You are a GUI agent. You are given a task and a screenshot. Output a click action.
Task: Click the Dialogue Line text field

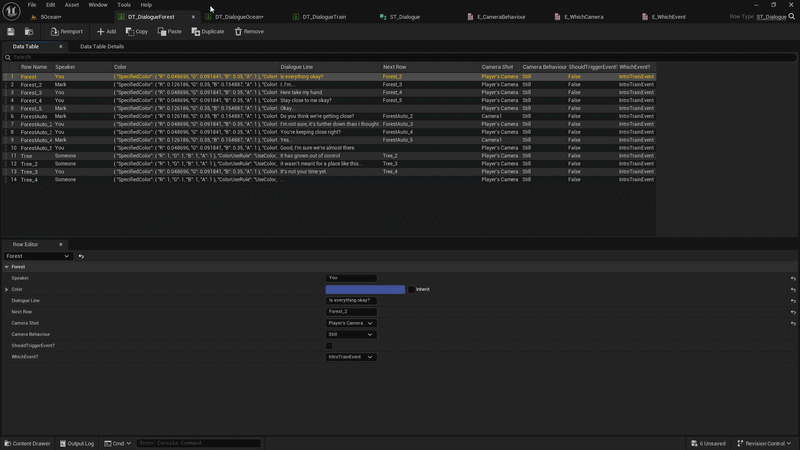[351, 300]
